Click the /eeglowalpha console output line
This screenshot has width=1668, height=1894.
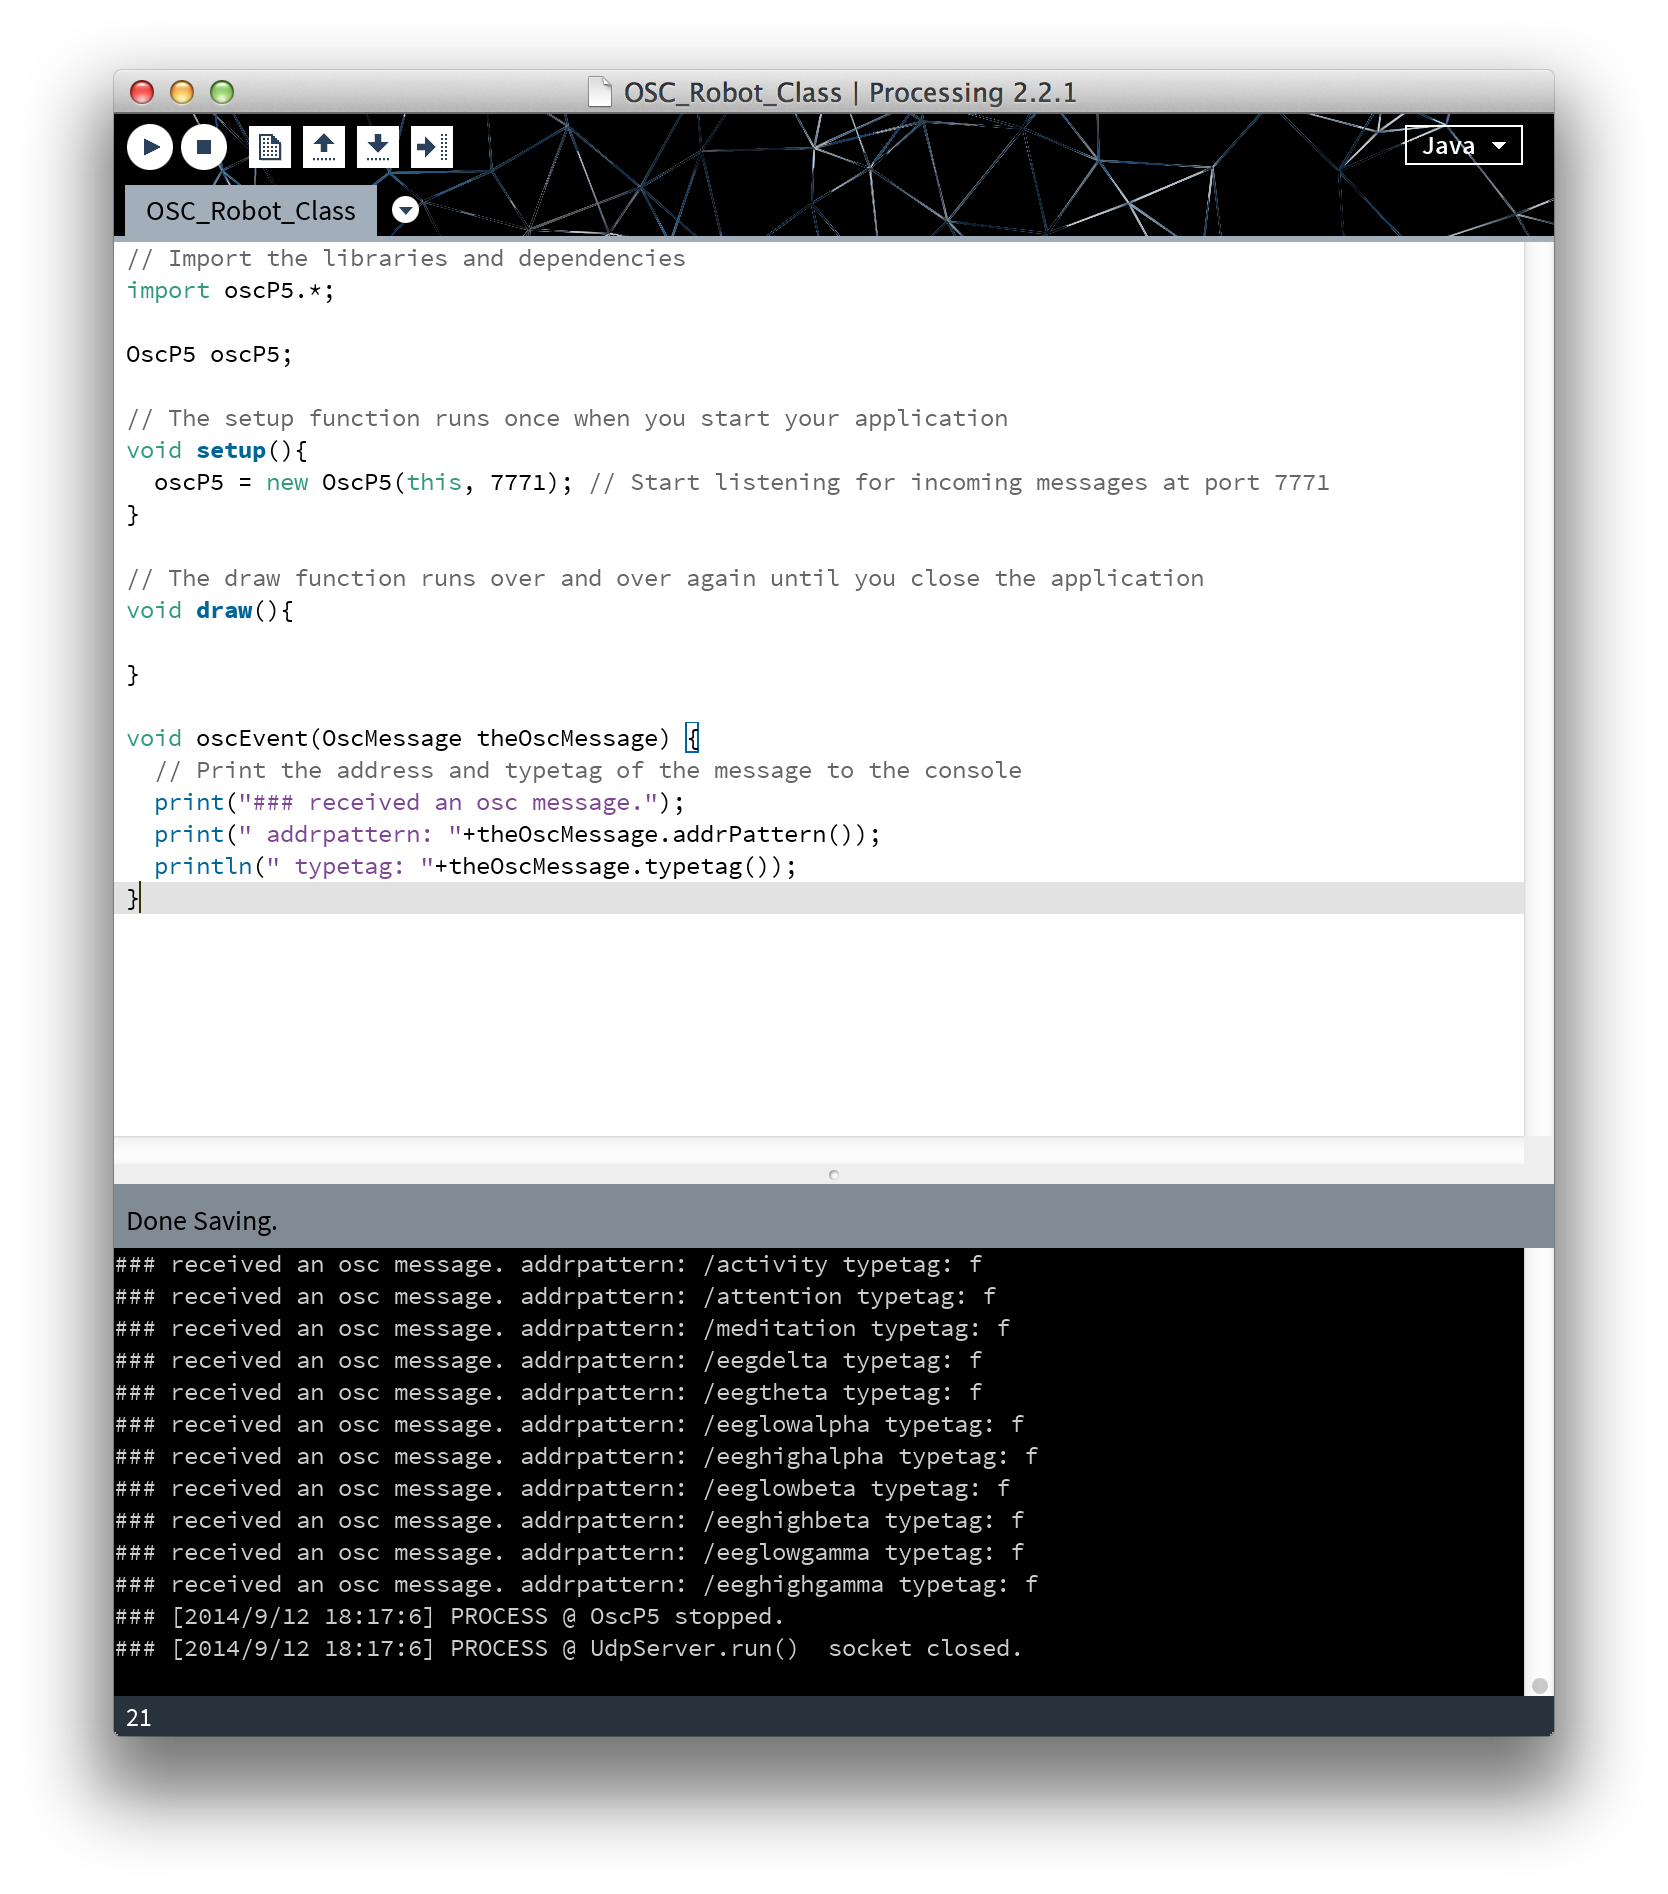[x=570, y=1425]
